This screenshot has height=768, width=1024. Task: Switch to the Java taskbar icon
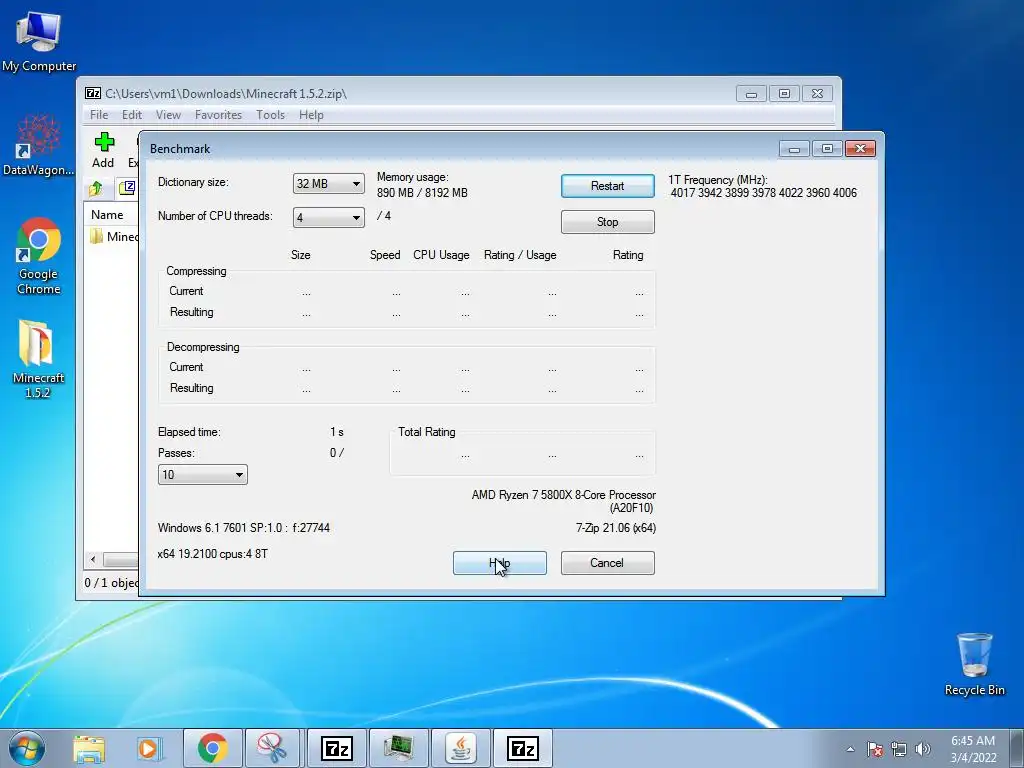click(x=461, y=748)
